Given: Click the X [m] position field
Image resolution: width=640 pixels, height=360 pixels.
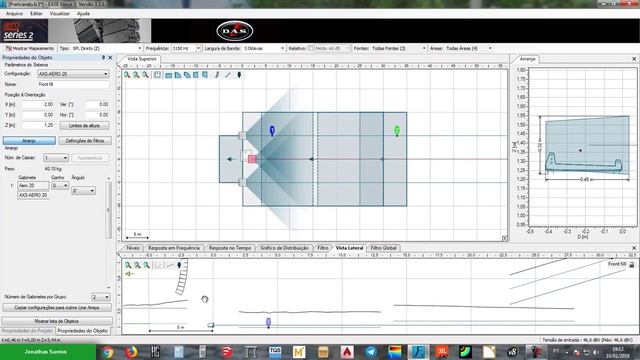Looking at the screenshot, I should point(38,104).
